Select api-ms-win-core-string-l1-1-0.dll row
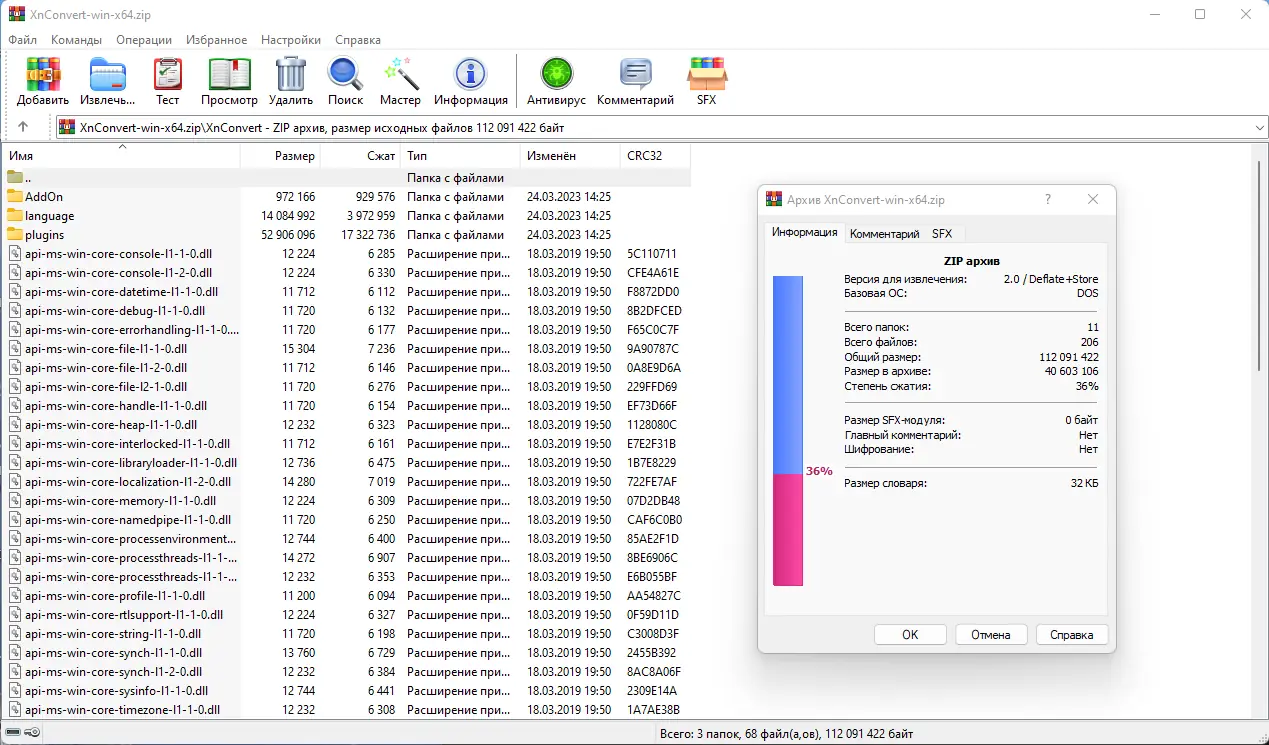The image size is (1269, 745). click(x=346, y=634)
